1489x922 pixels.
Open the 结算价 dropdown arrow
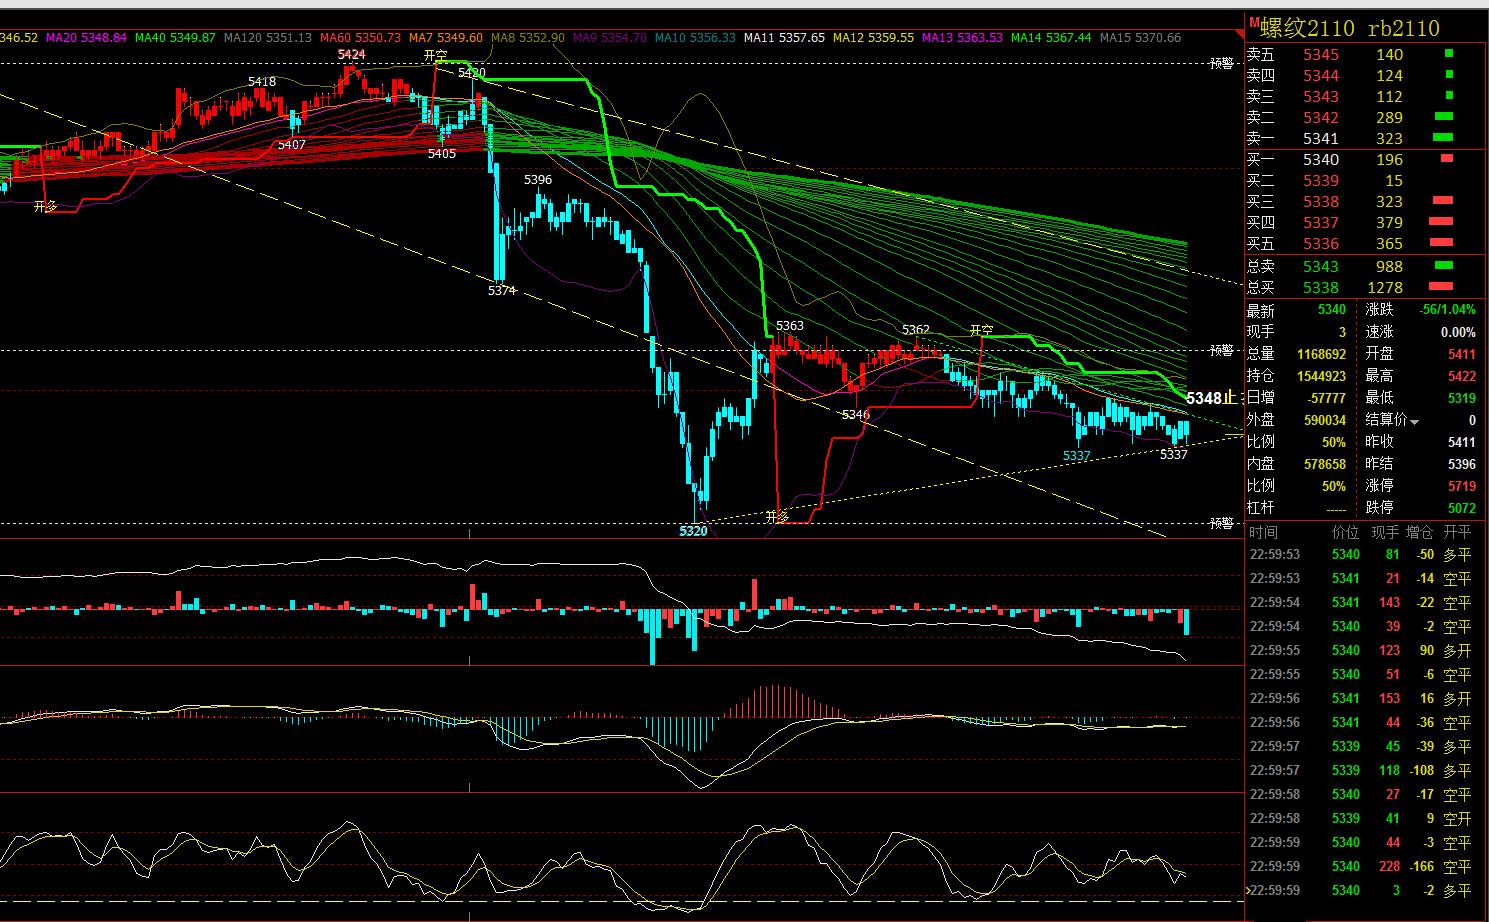pos(1415,422)
